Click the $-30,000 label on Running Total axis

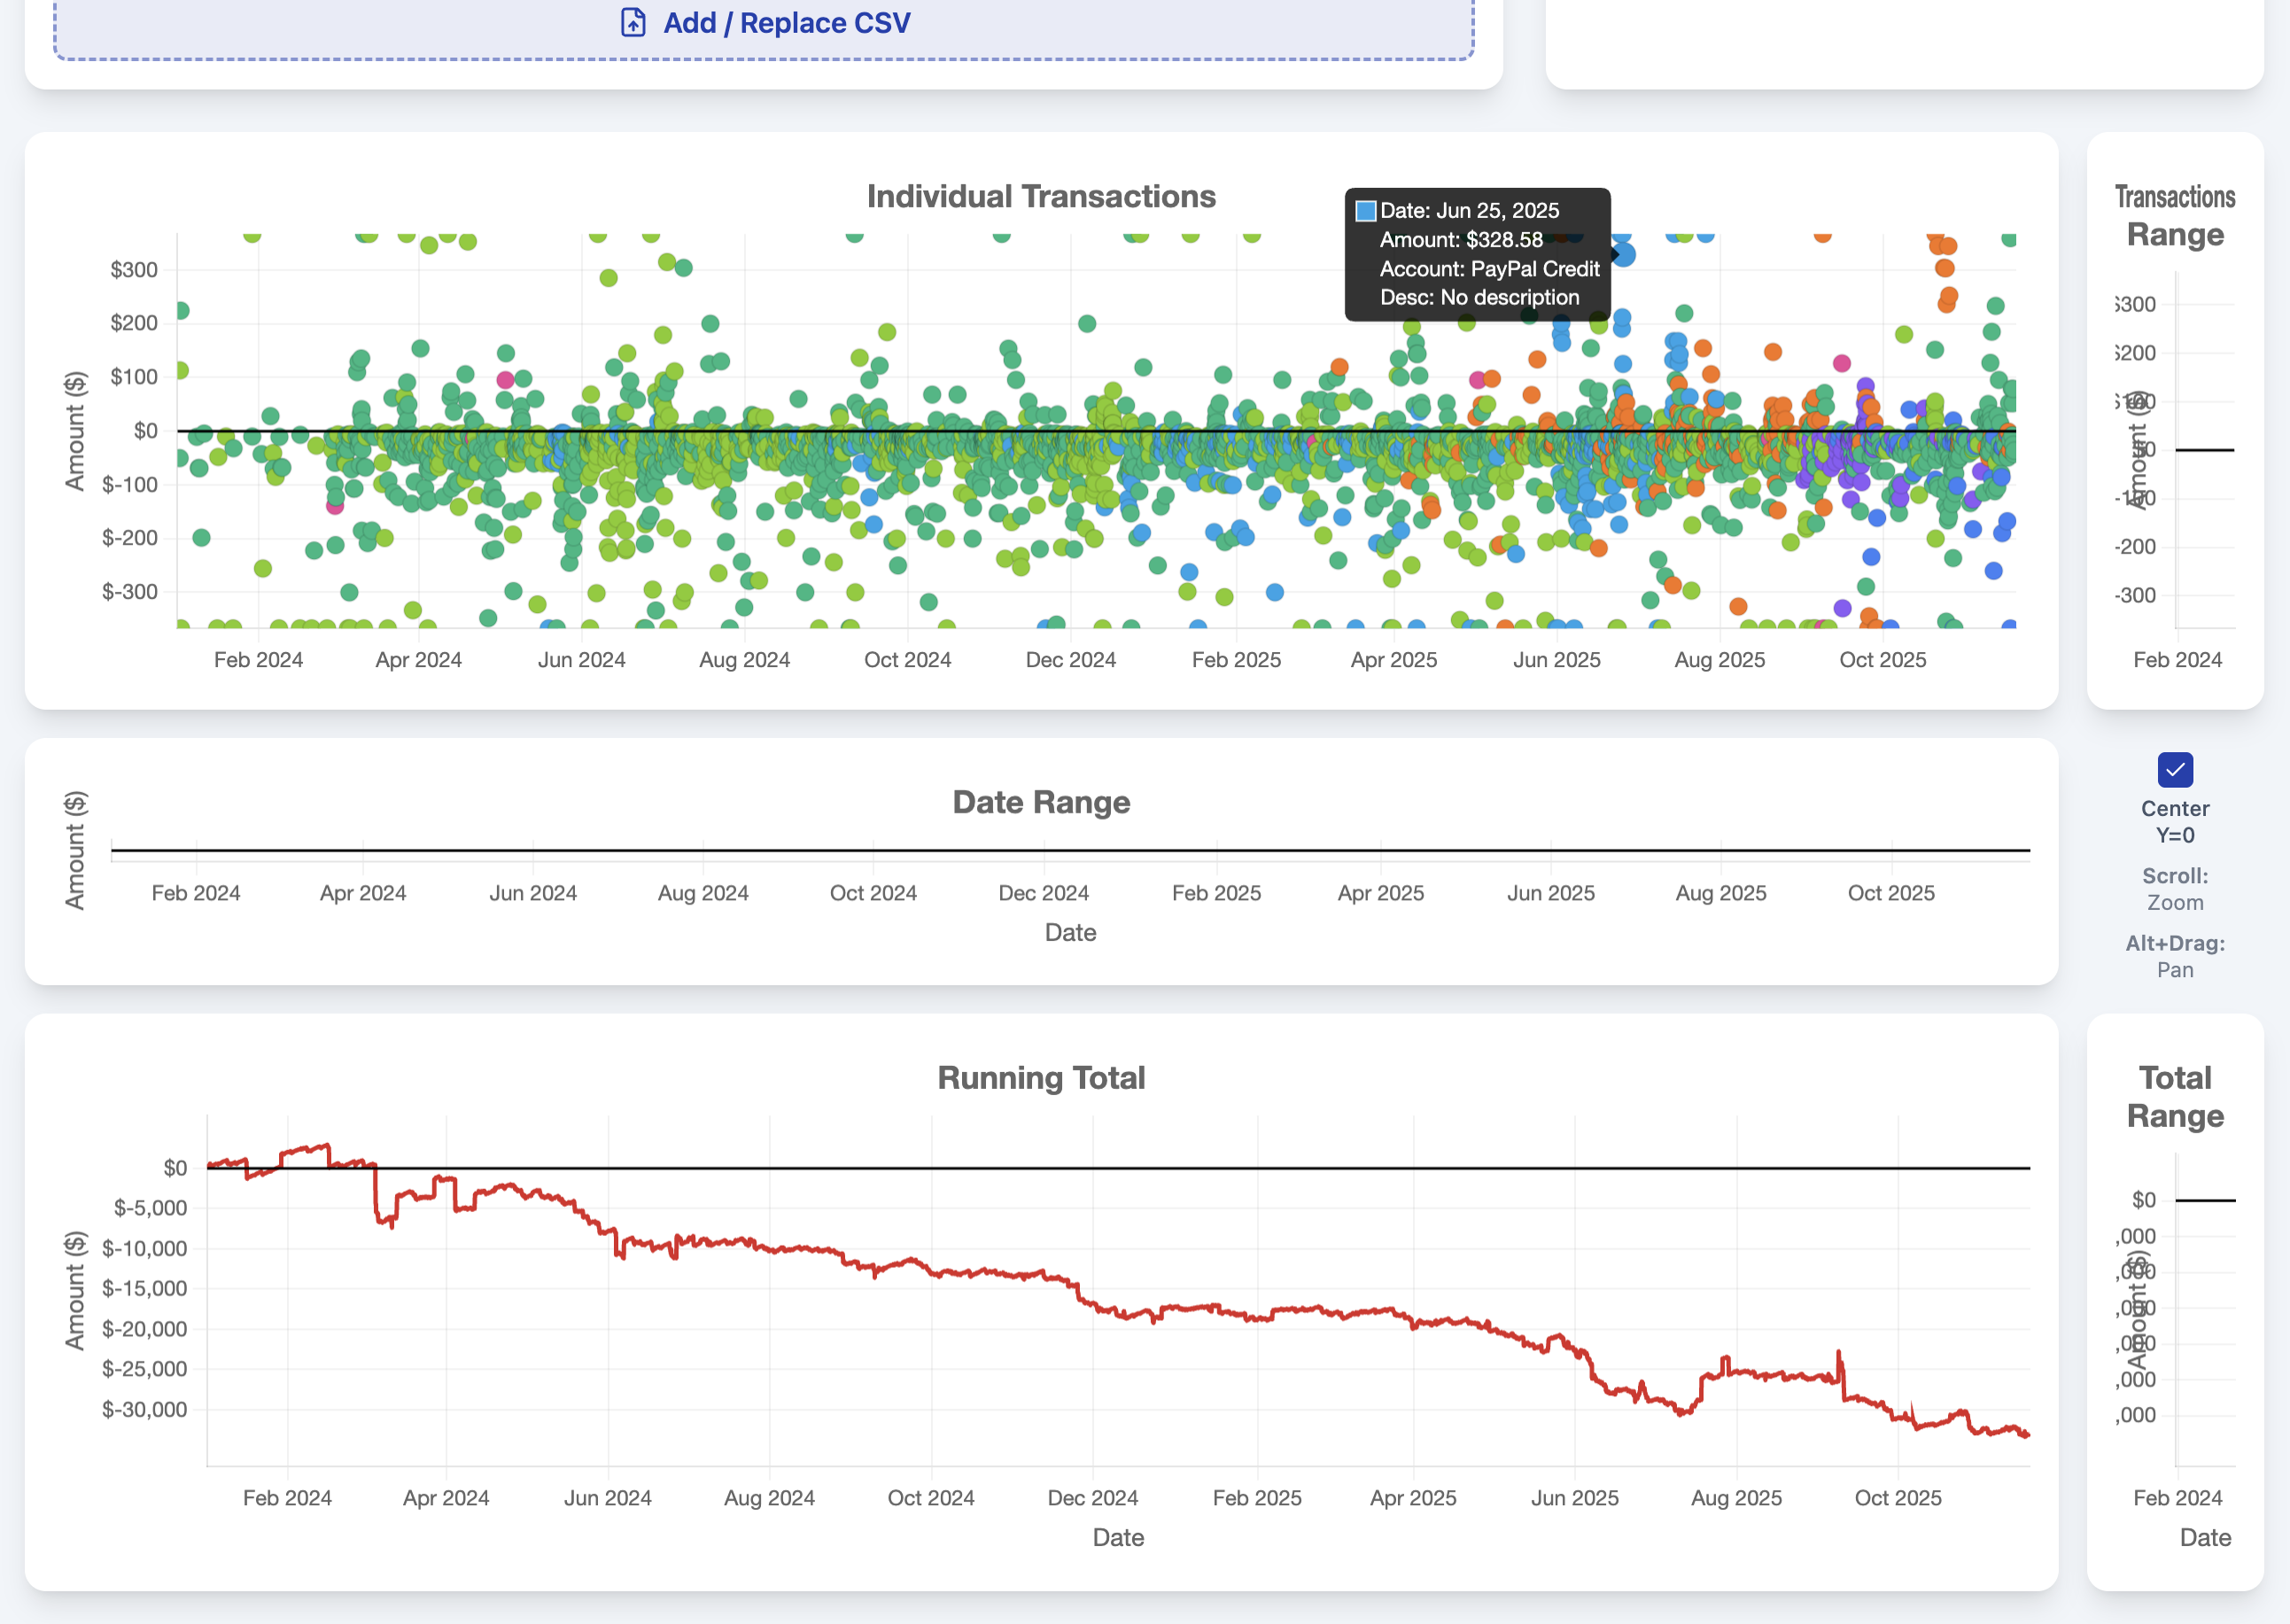[x=144, y=1410]
